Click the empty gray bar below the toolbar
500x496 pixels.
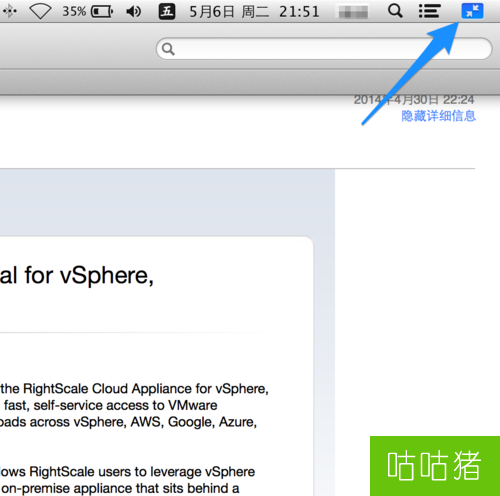(x=250, y=82)
